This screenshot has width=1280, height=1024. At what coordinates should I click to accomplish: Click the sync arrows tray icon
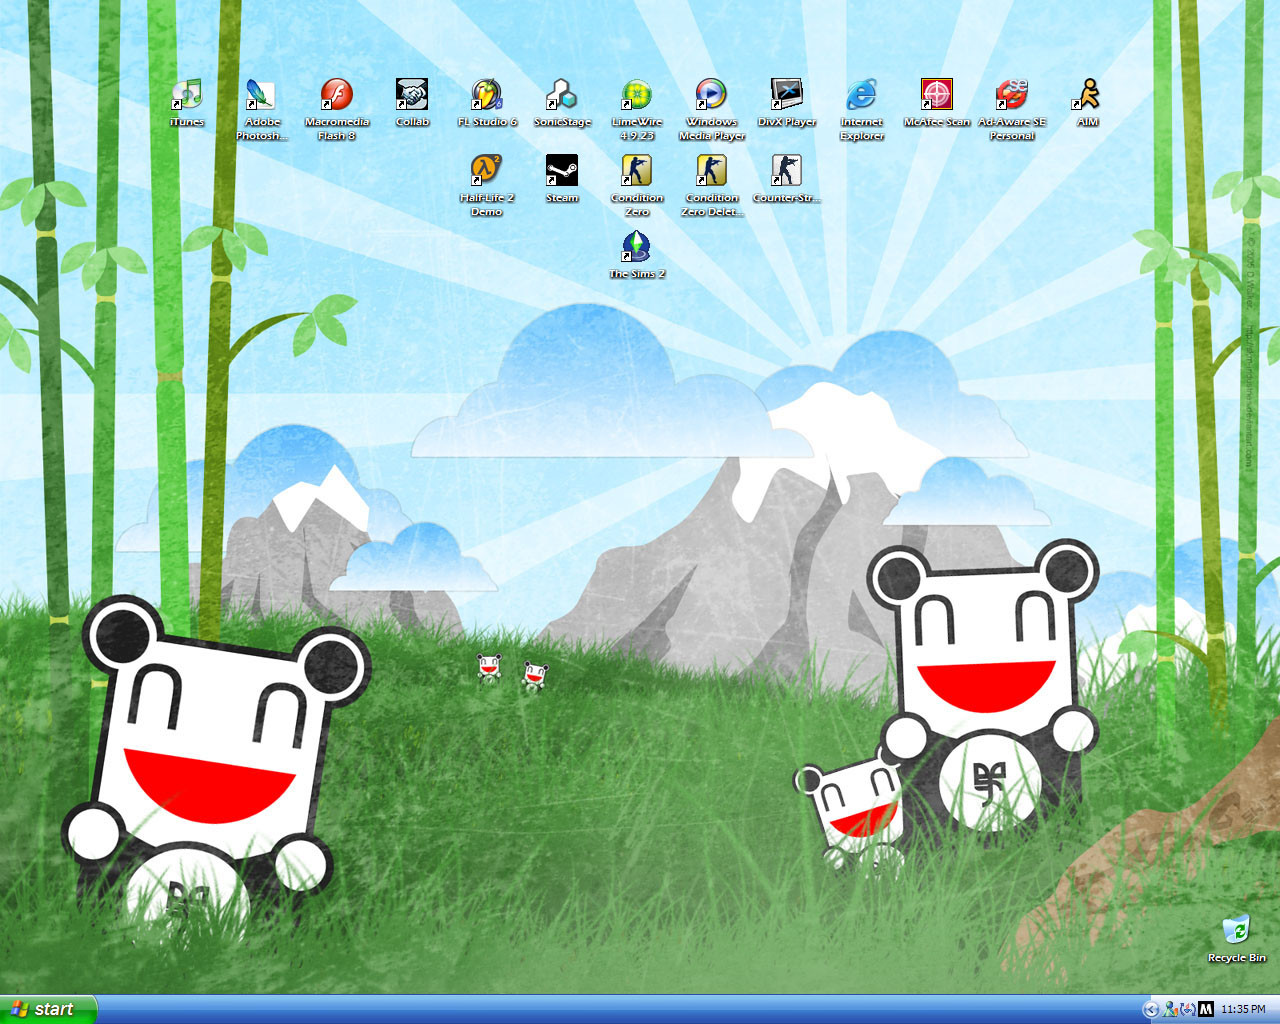coord(1188,1010)
